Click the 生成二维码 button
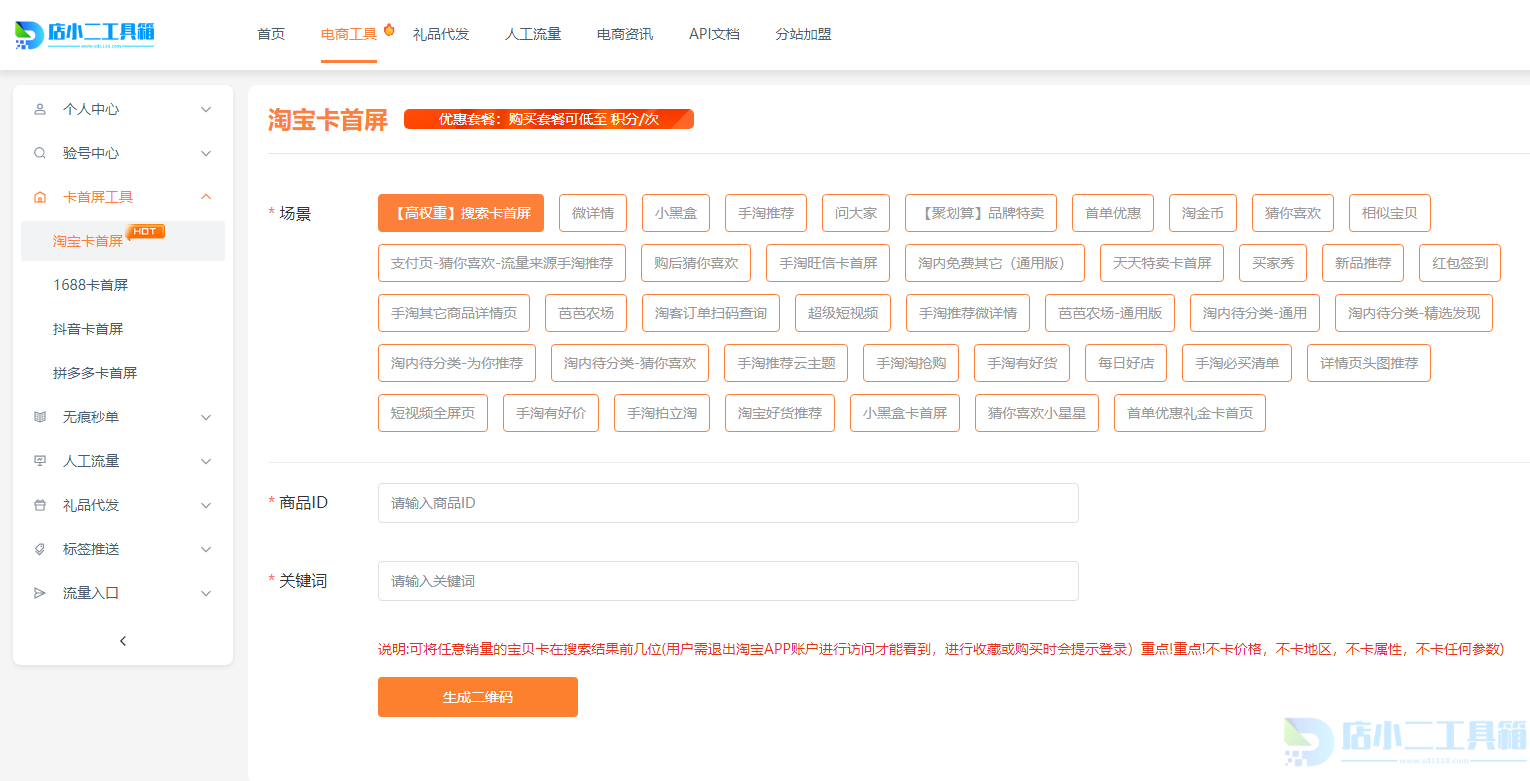 tap(478, 697)
